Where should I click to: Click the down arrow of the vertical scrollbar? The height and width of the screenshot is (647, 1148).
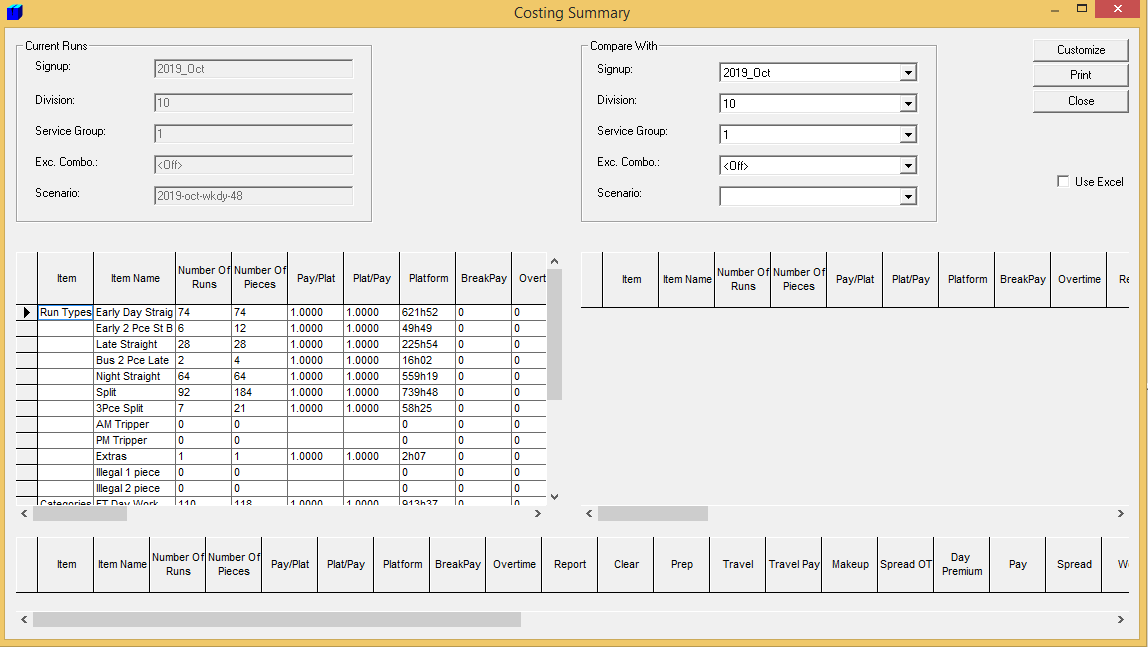tap(554, 495)
